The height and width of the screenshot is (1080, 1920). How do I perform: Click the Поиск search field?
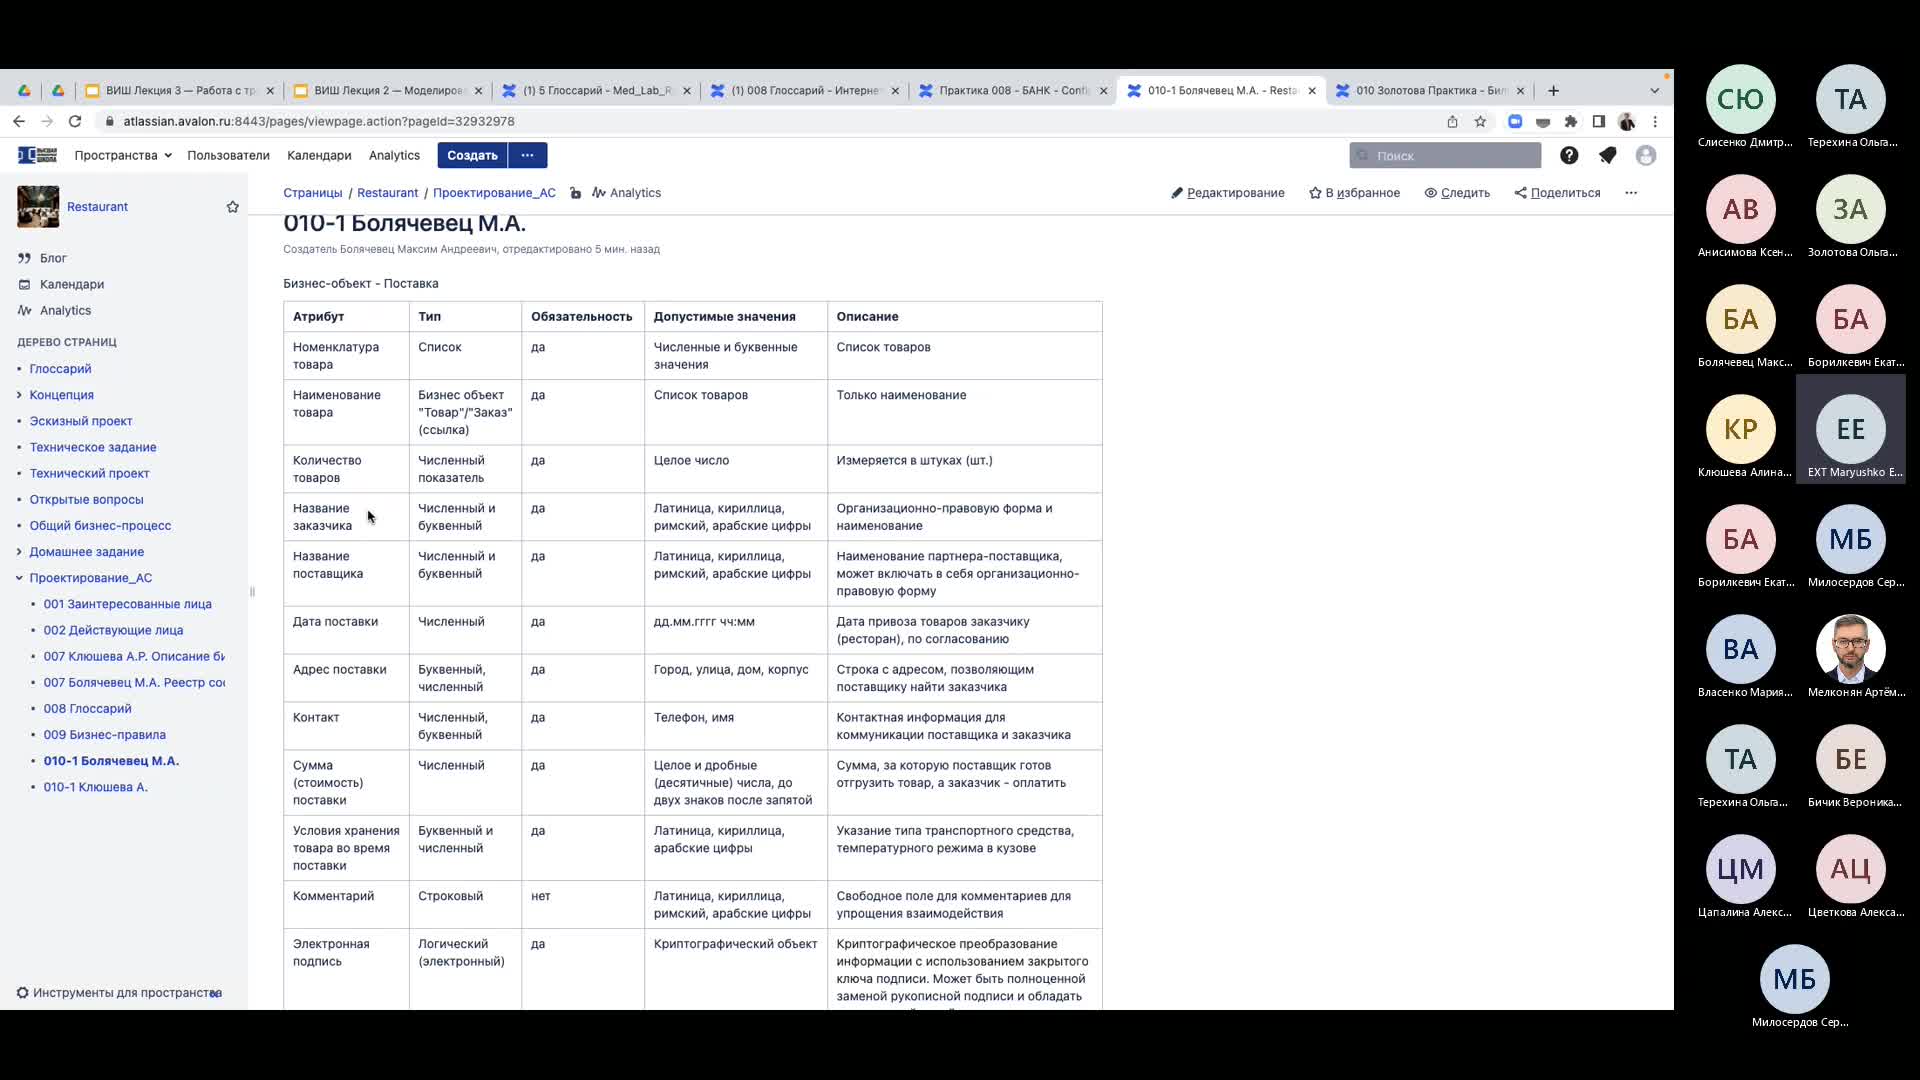(1445, 155)
